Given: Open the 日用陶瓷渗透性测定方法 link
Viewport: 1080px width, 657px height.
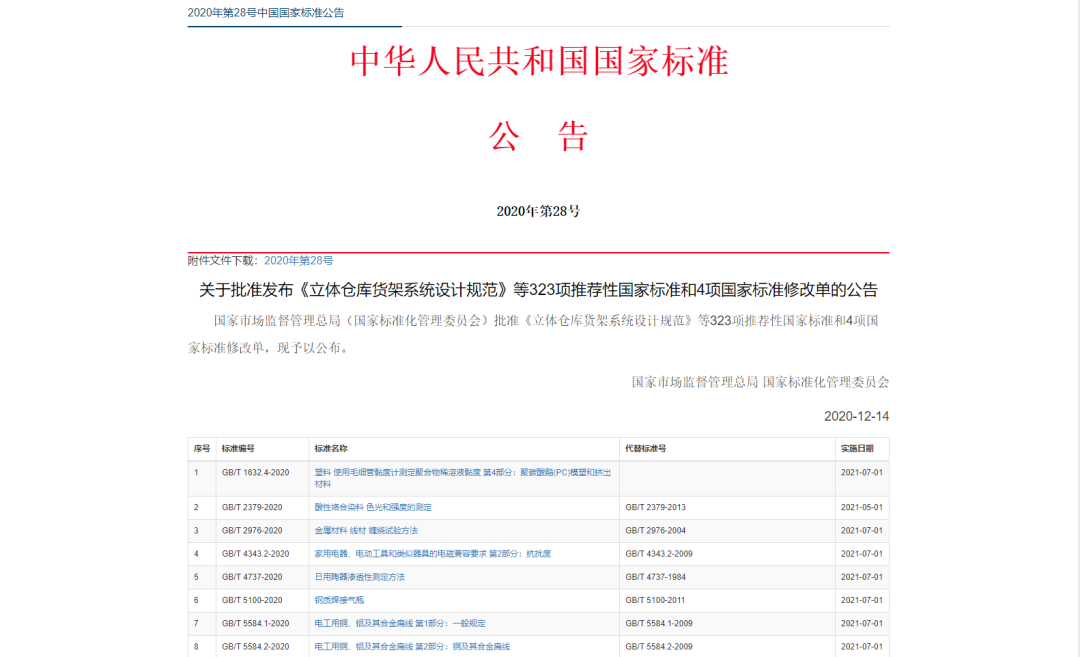Looking at the screenshot, I should (x=359, y=577).
